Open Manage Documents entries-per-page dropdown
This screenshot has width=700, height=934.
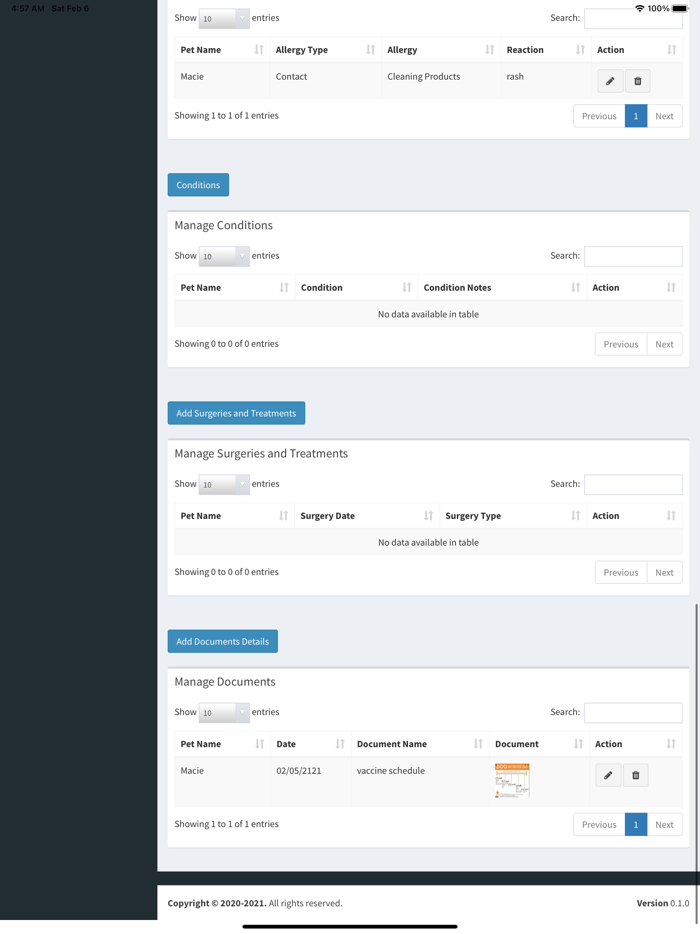(x=224, y=712)
